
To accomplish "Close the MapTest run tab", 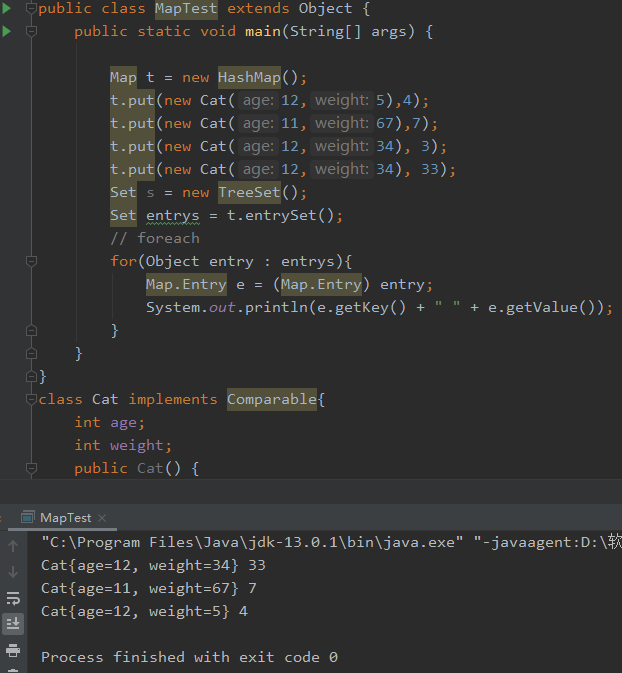I will point(102,518).
